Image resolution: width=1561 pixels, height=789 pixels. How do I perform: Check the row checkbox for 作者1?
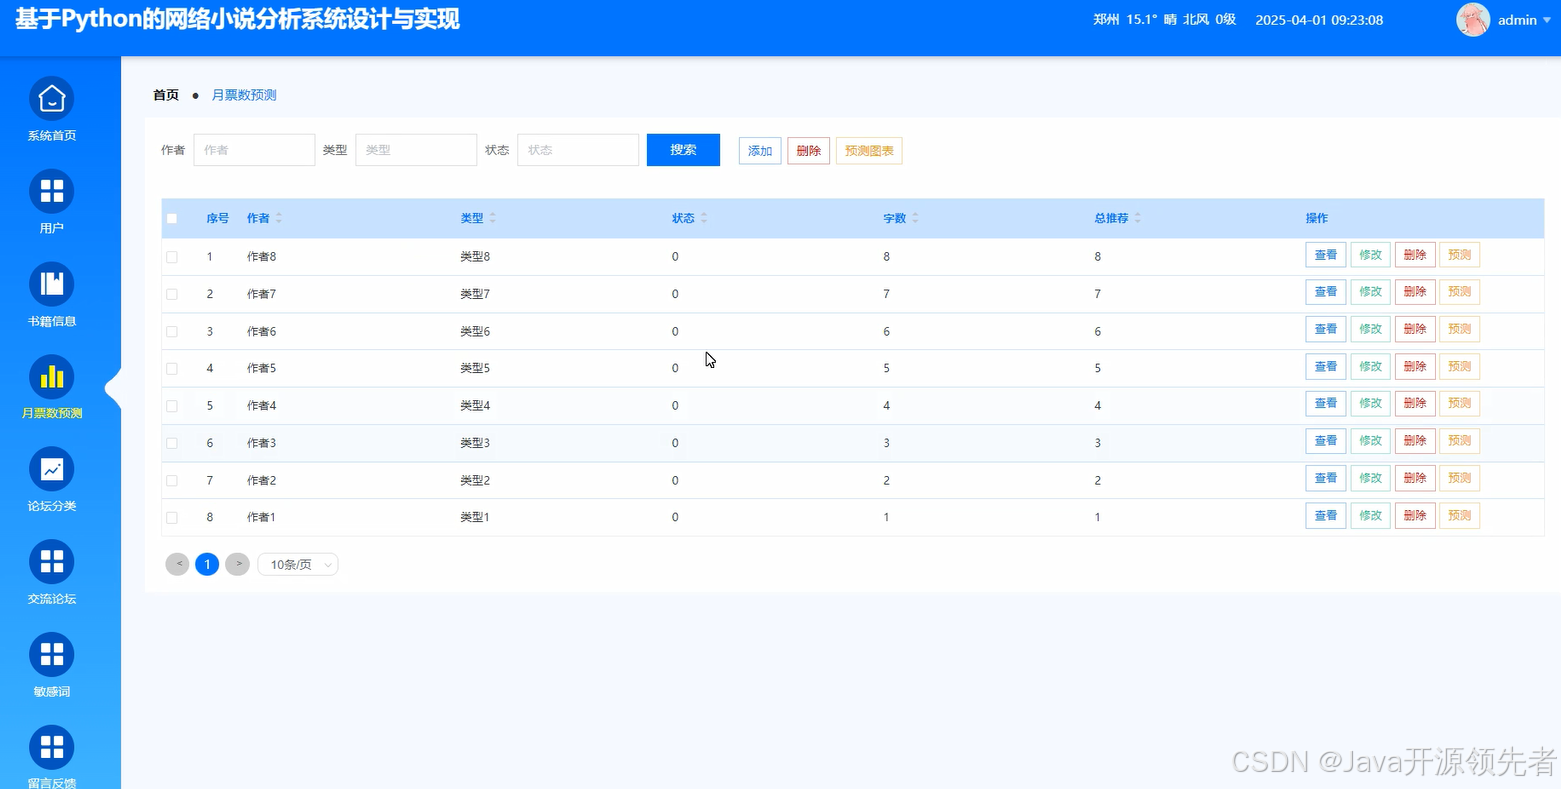point(171,517)
